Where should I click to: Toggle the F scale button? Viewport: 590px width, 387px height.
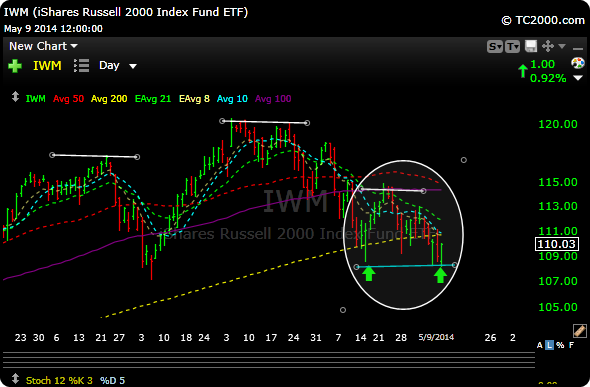(572, 345)
